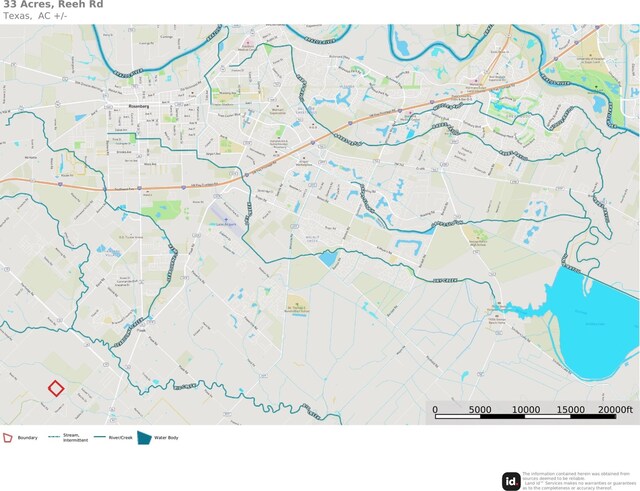The height and width of the screenshot is (491, 640).
Task: Click the "Stream, Intermittent" legend label
Action: pyautogui.click(x=75, y=438)
